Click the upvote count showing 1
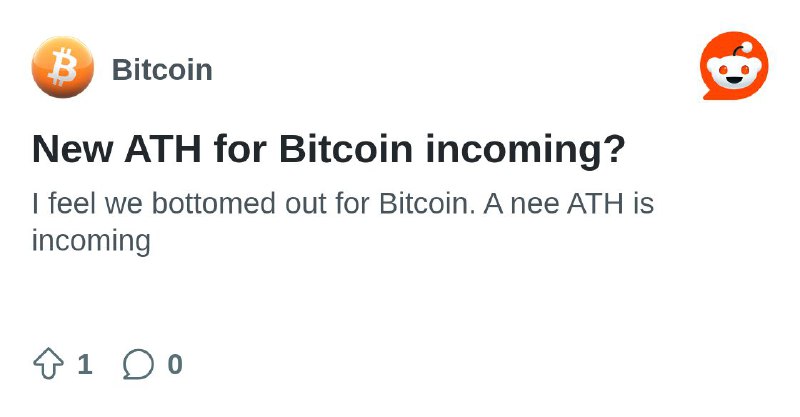 click(x=85, y=364)
